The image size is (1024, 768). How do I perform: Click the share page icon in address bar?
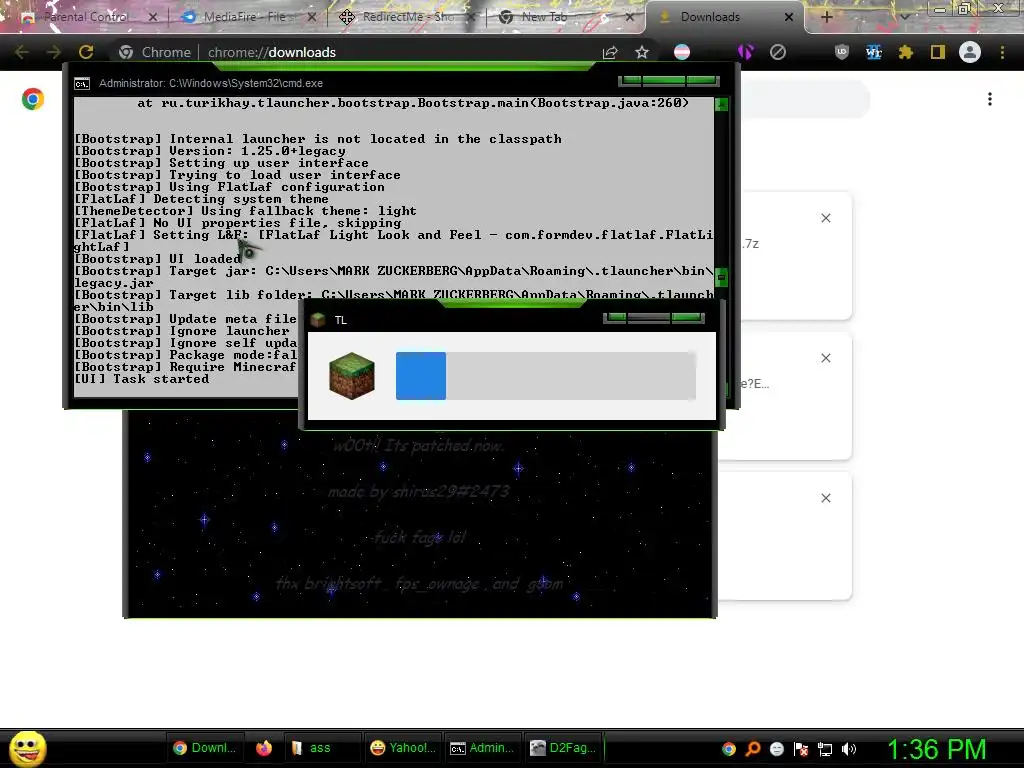pos(610,52)
